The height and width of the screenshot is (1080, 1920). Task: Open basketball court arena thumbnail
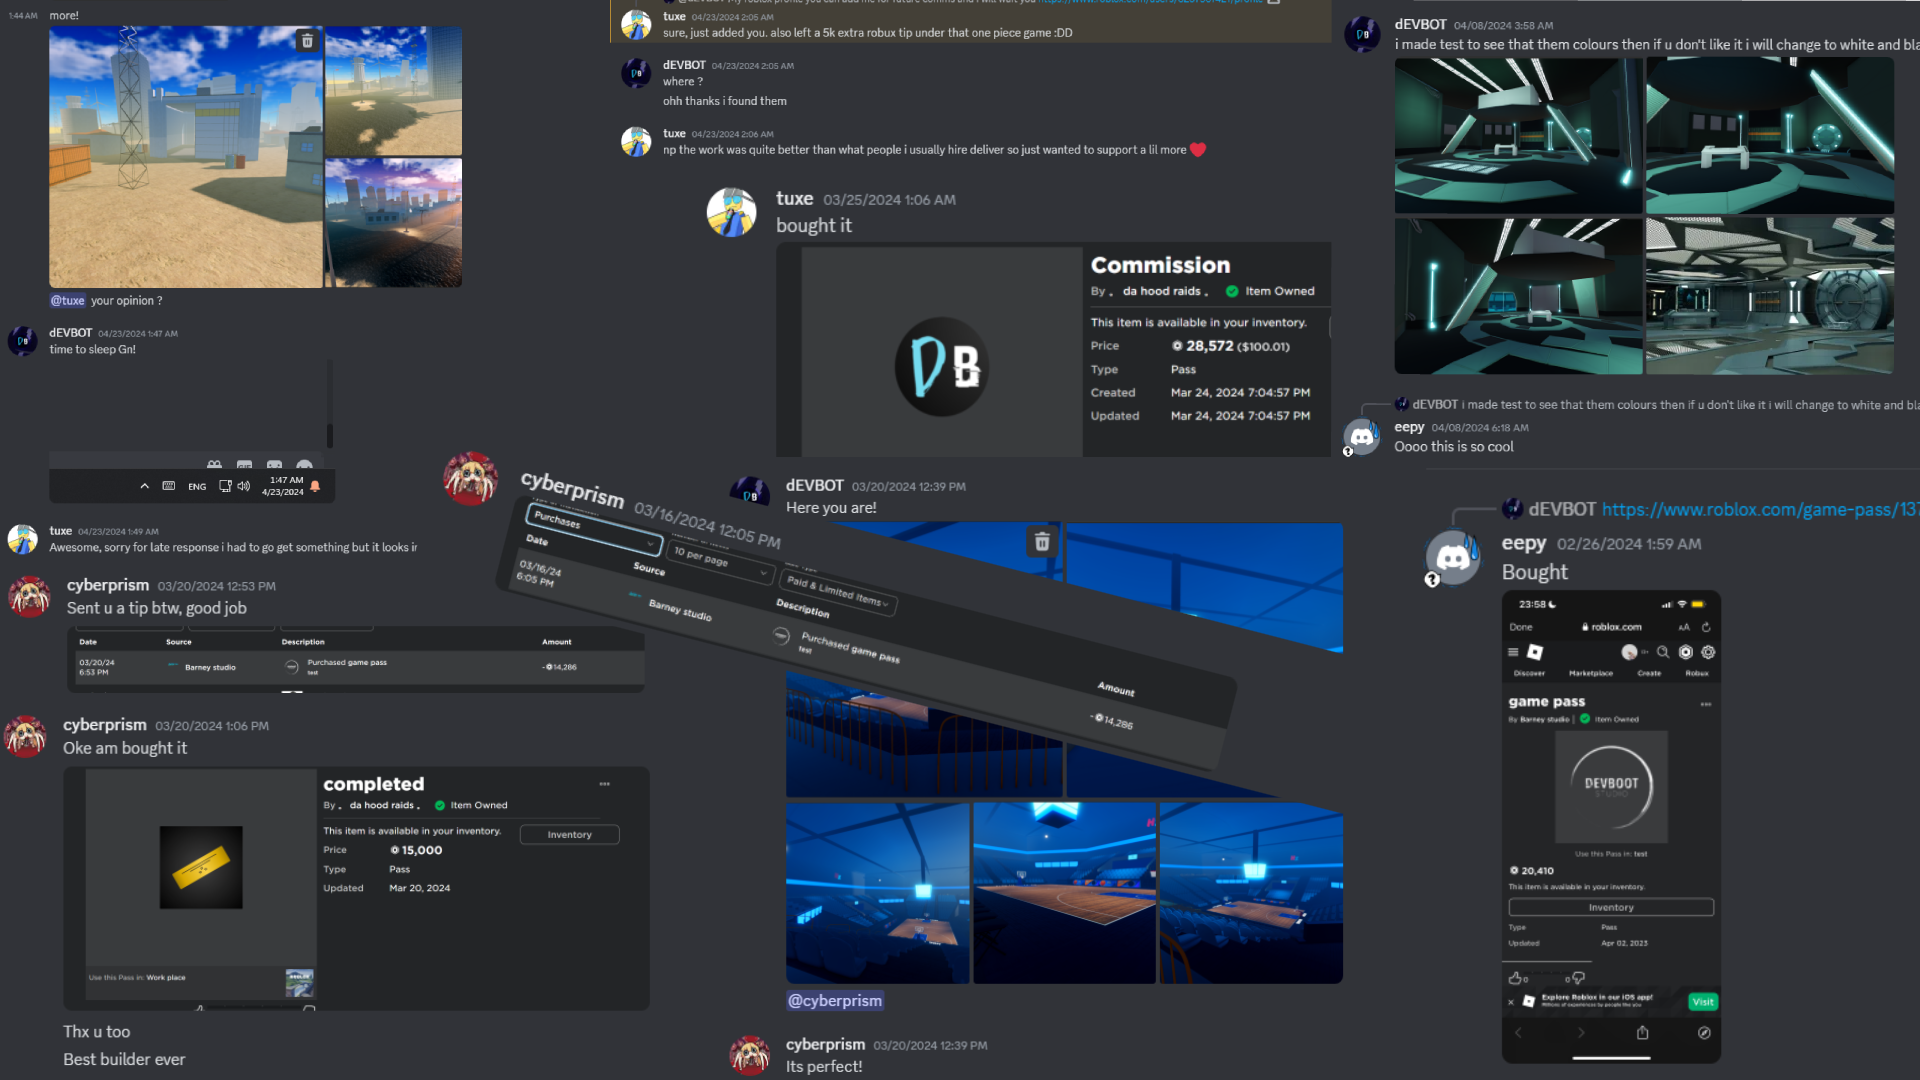point(1064,893)
